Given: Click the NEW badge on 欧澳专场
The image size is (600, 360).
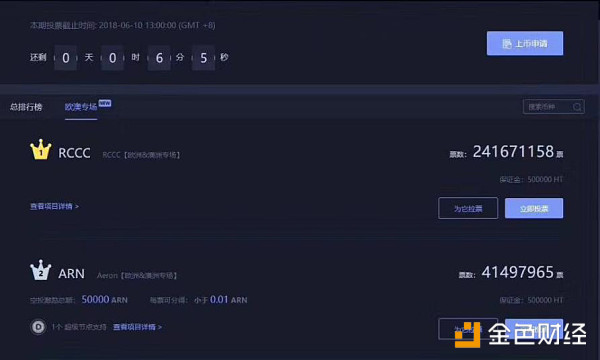Looking at the screenshot, I should tap(105, 103).
